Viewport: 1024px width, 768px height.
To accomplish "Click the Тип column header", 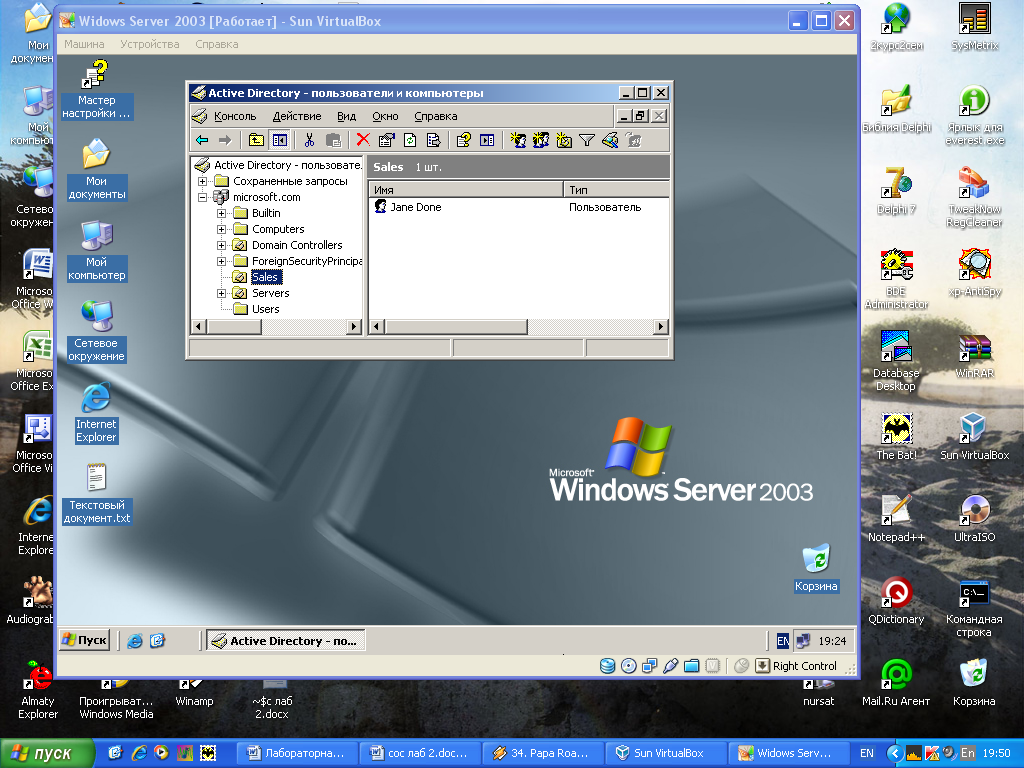I will [x=616, y=190].
